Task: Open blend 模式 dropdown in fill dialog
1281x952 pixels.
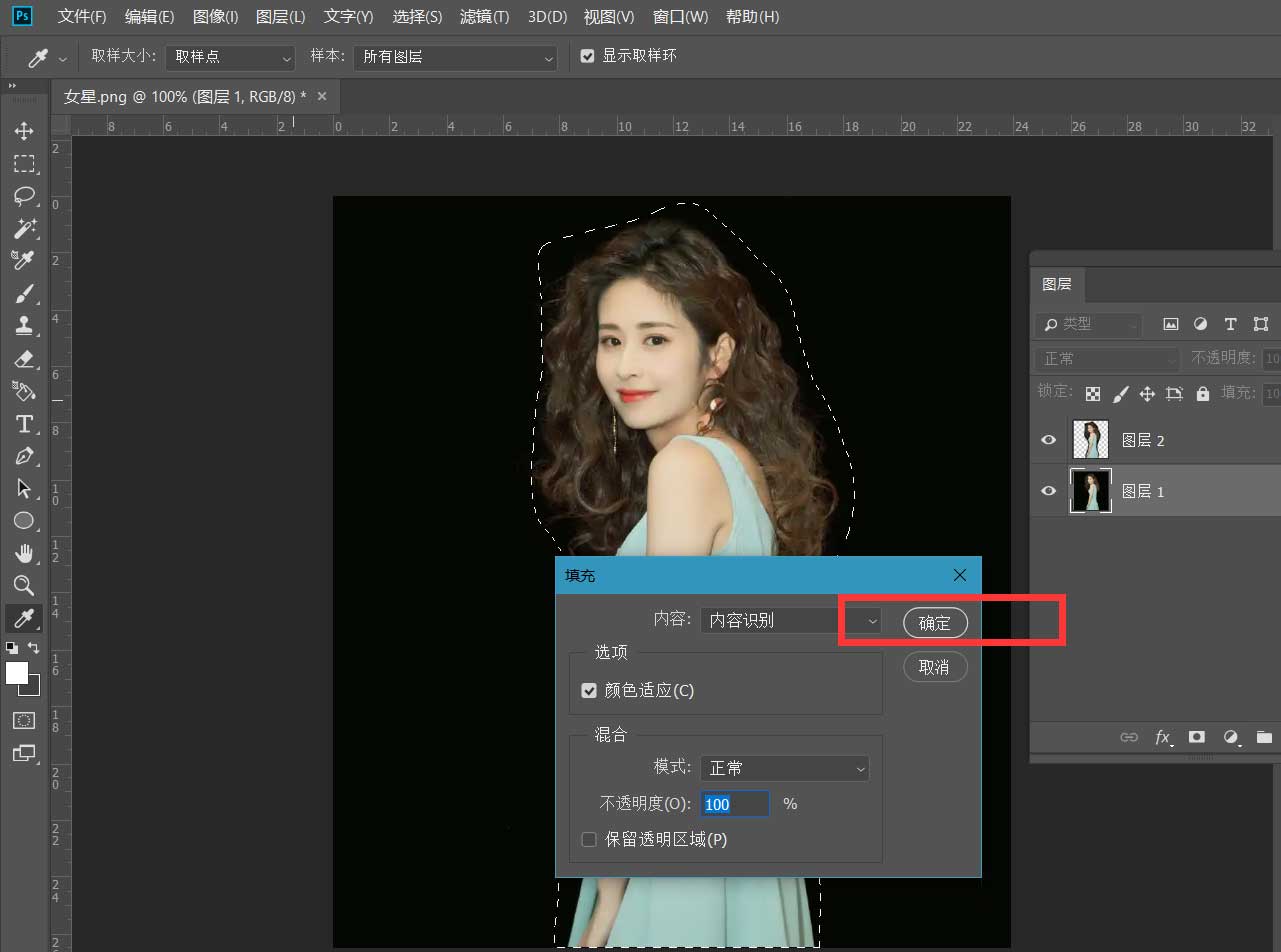Action: (x=784, y=768)
